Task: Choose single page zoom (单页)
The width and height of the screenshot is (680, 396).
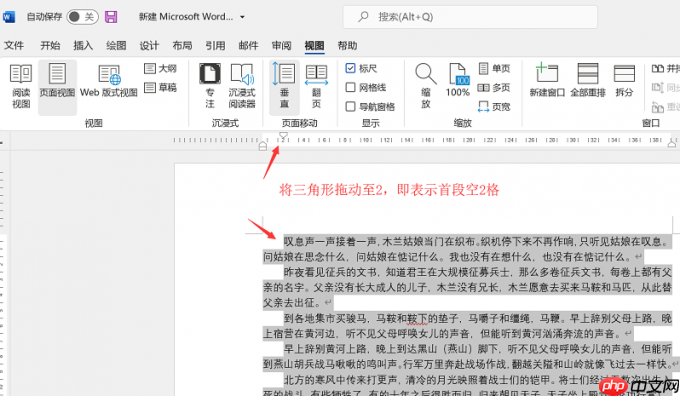Action: click(x=494, y=69)
